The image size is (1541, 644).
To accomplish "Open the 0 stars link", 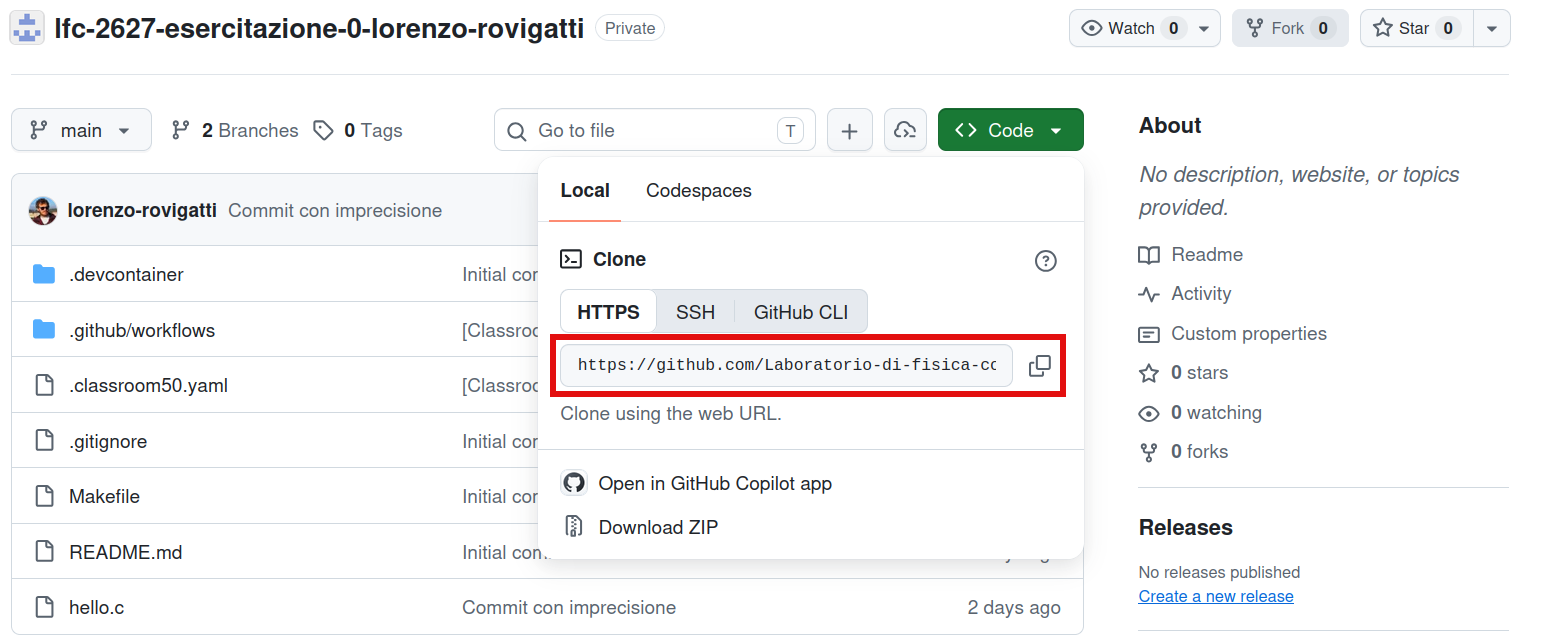I will coord(1199,373).
